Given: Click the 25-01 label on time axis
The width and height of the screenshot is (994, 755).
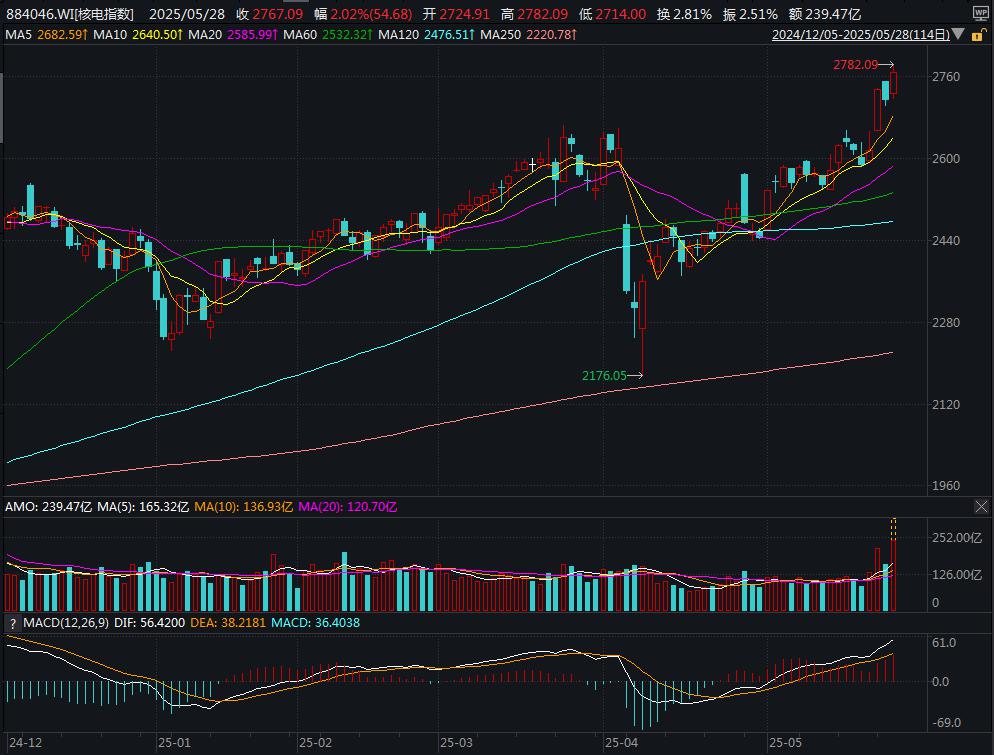Looking at the screenshot, I should pyautogui.click(x=174, y=744).
